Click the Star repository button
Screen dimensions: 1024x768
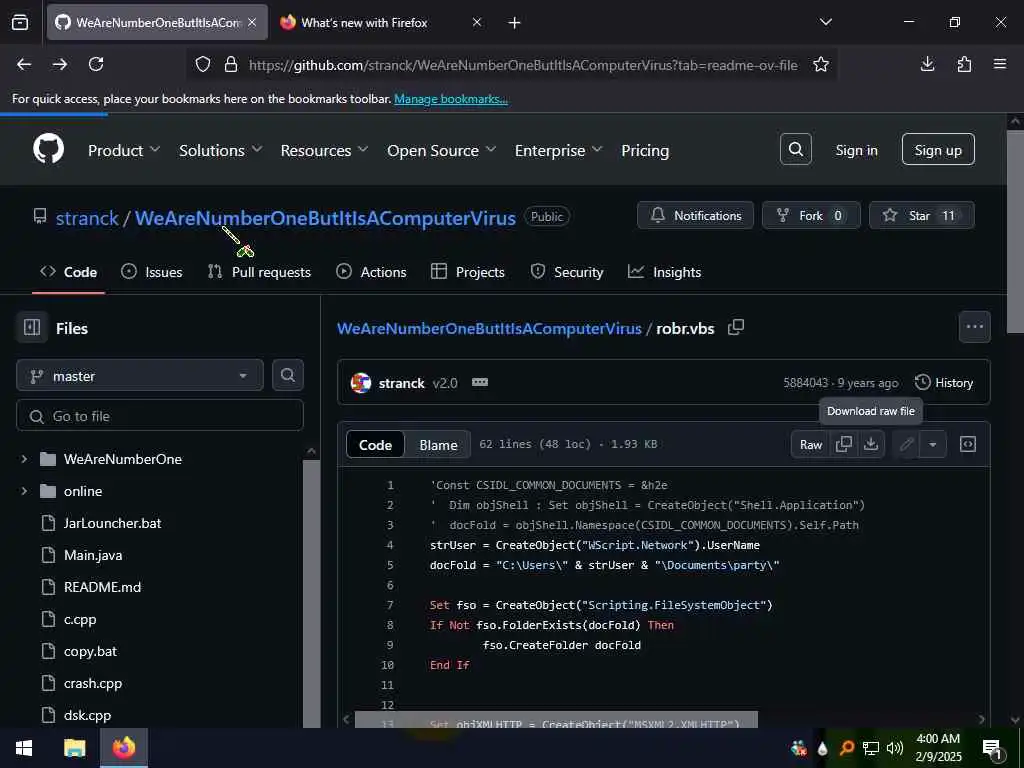(921, 215)
